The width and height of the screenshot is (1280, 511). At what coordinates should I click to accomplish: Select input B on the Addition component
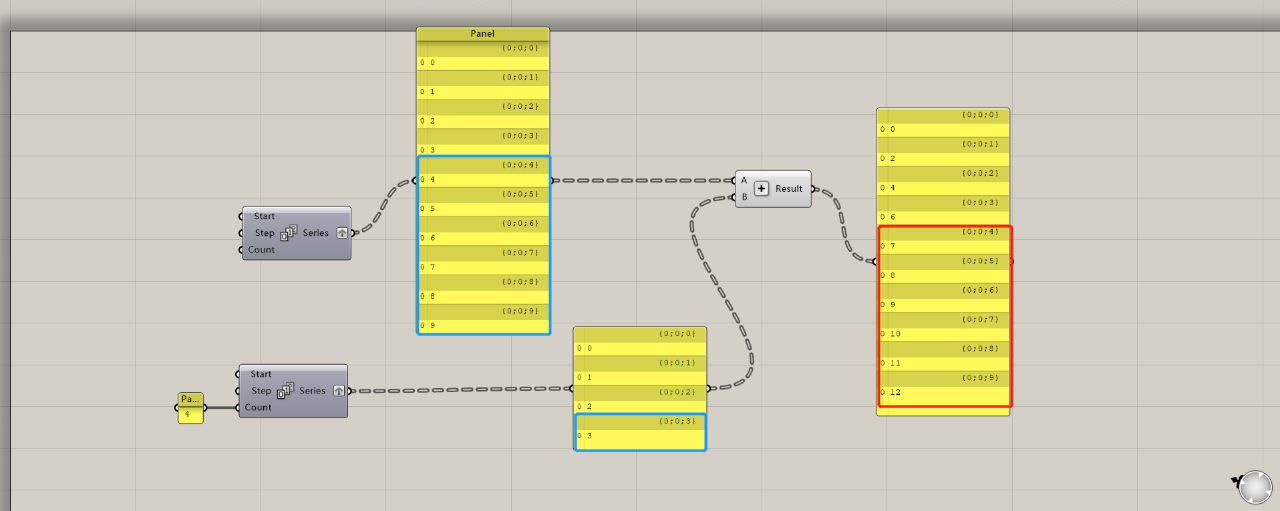743,197
